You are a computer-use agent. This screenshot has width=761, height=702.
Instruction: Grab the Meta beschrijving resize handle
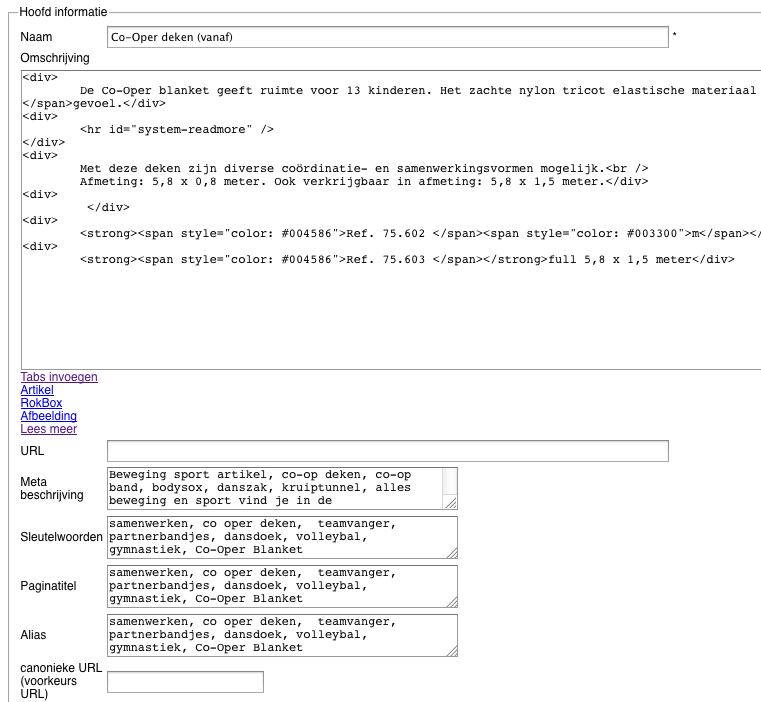click(451, 503)
